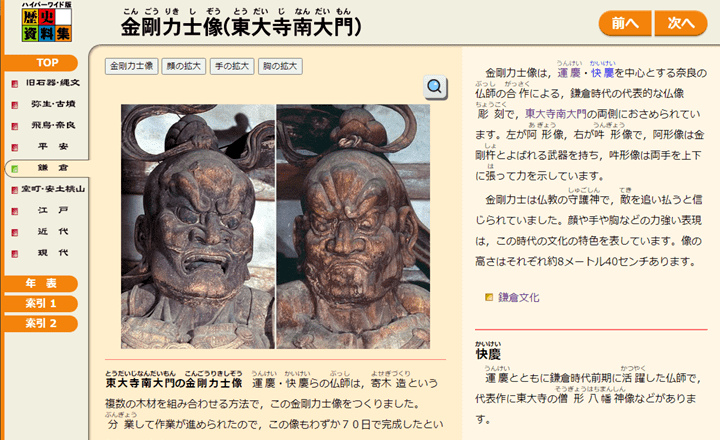Select the 鎌倉 era
The height and width of the screenshot is (440, 720).
tap(53, 168)
